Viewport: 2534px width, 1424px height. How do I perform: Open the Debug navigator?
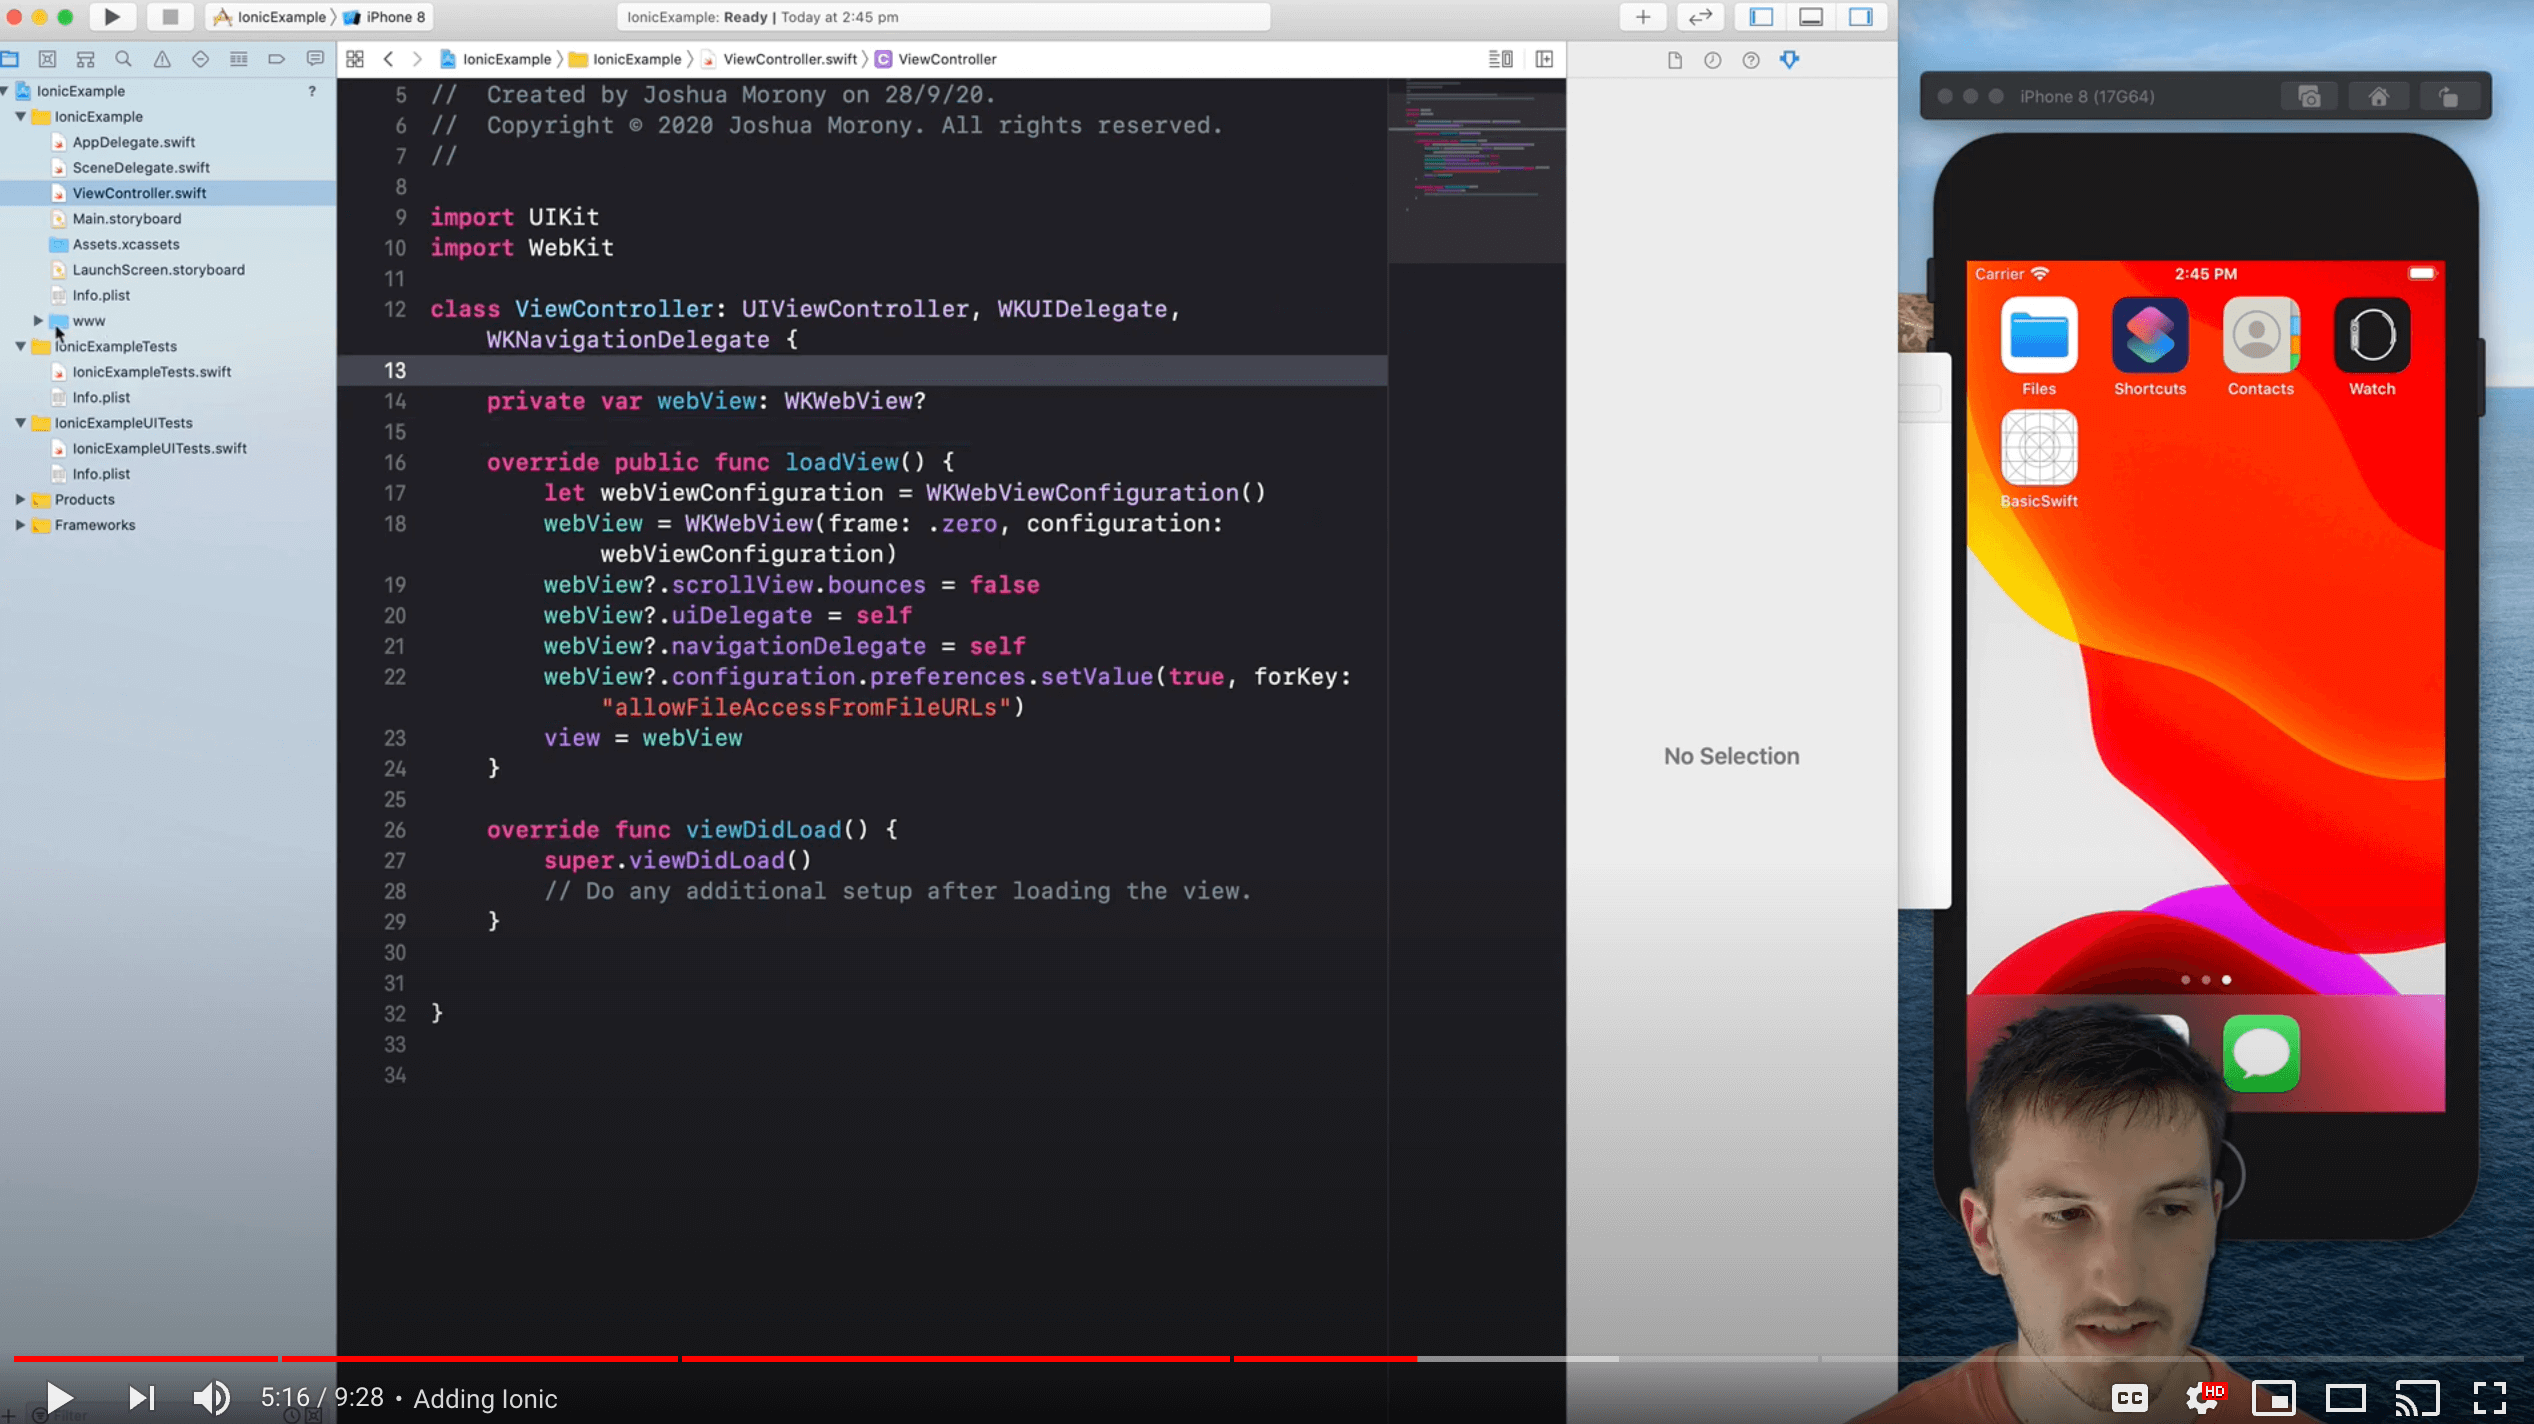(x=238, y=59)
